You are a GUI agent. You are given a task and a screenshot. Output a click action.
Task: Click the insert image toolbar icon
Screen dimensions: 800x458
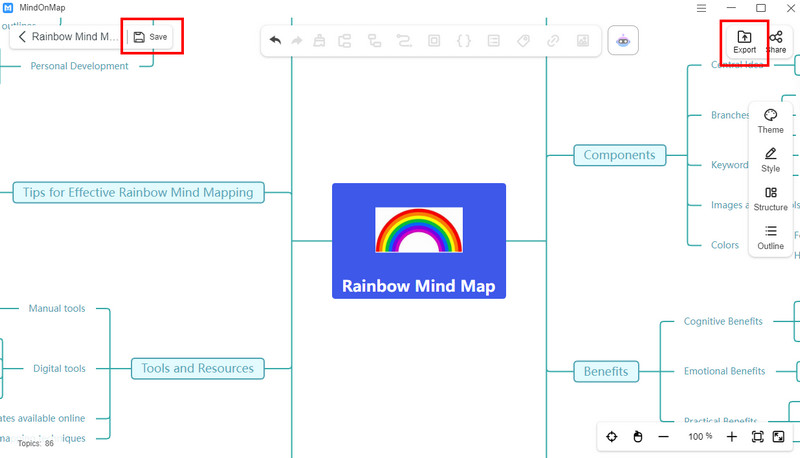pyautogui.click(x=582, y=41)
